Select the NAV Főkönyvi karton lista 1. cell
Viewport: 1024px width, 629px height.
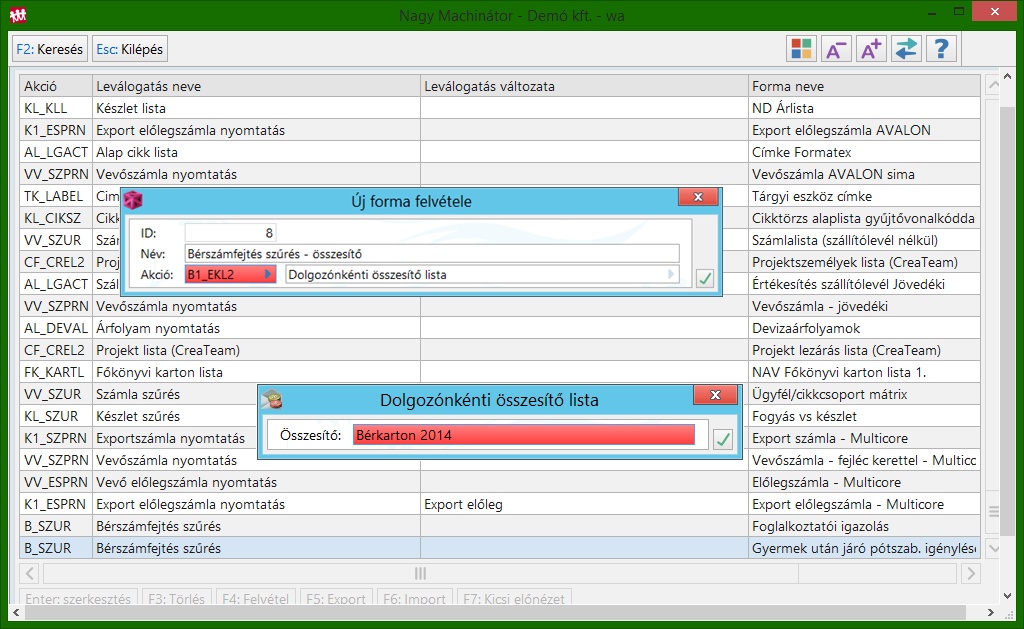coord(864,372)
